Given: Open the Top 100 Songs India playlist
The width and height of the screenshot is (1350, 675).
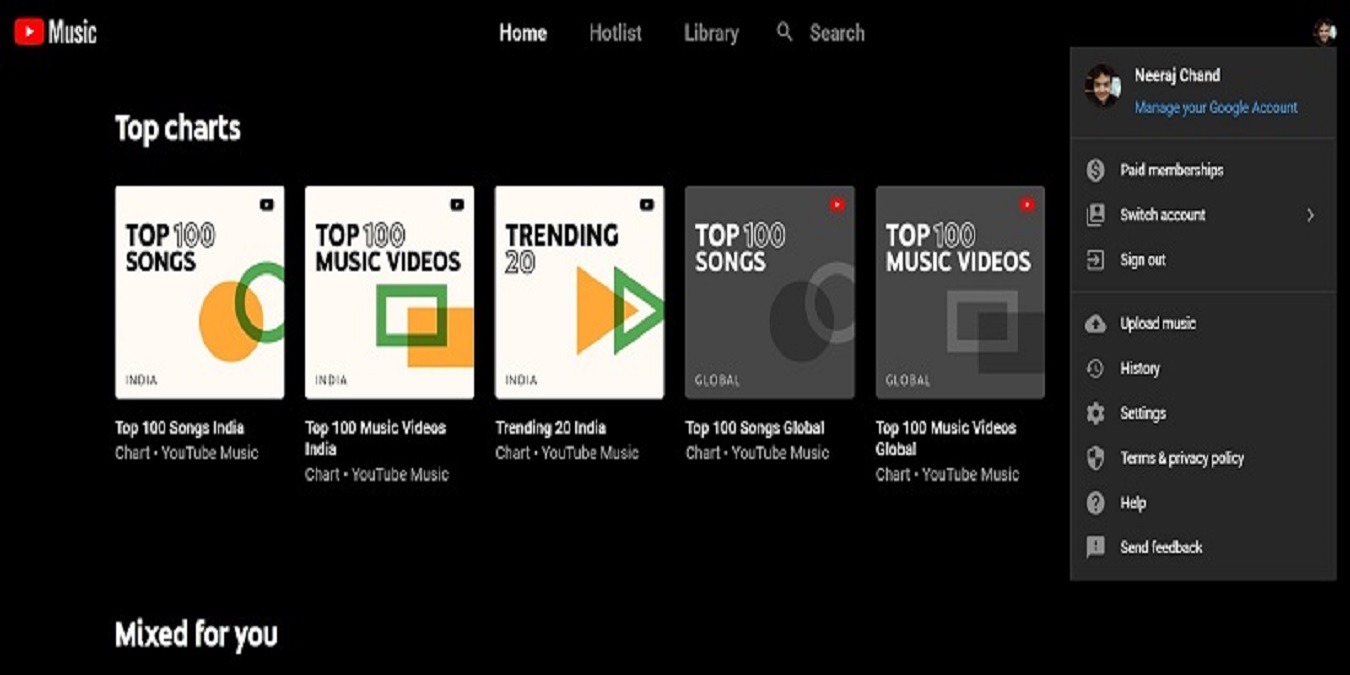Looking at the screenshot, I should click(199, 292).
